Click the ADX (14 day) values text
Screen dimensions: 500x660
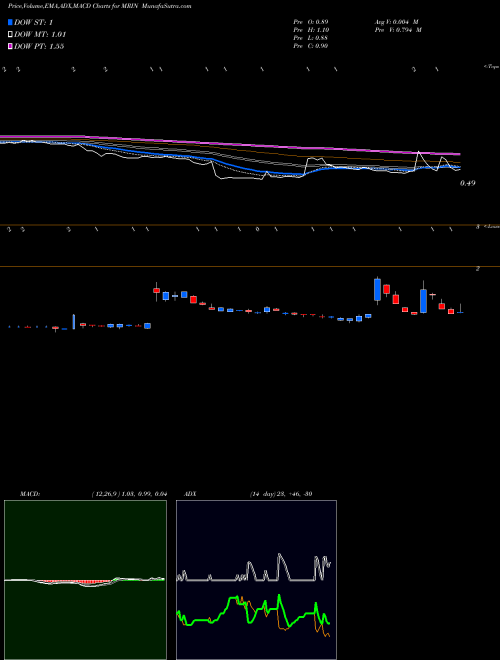click(x=281, y=494)
